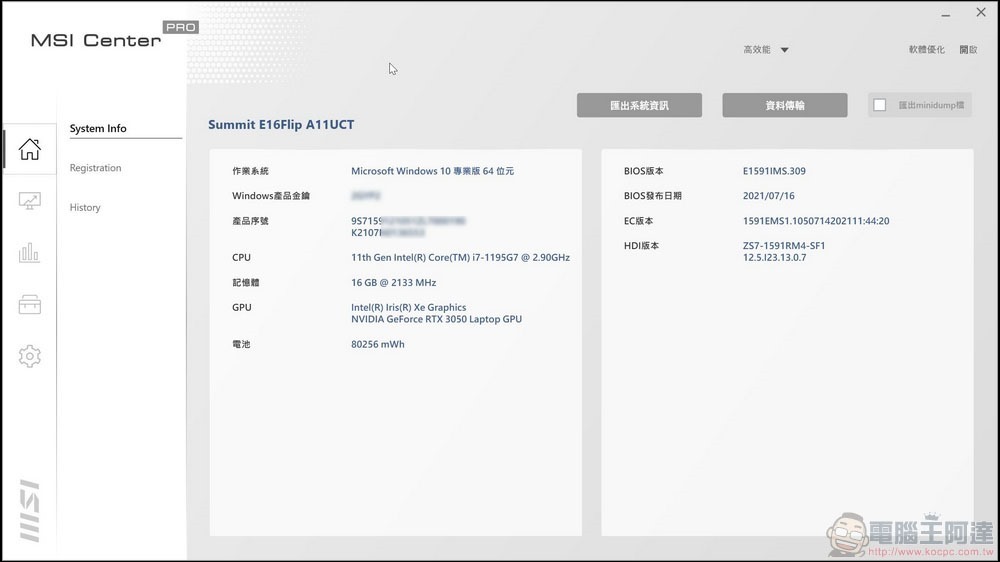
Task: Click the 關閉 link at top right
Action: coord(968,50)
